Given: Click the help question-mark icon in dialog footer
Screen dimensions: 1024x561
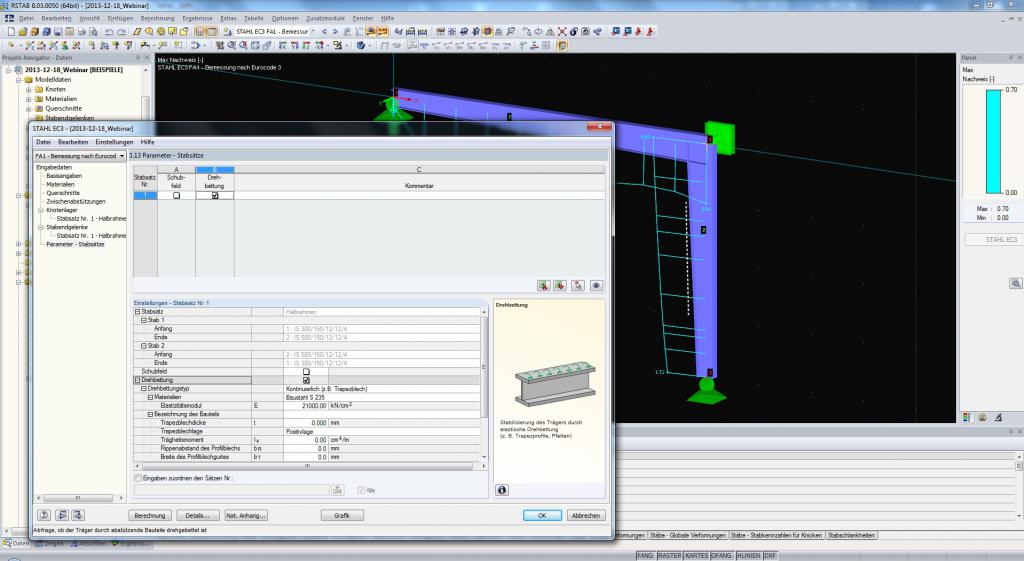Looking at the screenshot, I should tap(44, 515).
